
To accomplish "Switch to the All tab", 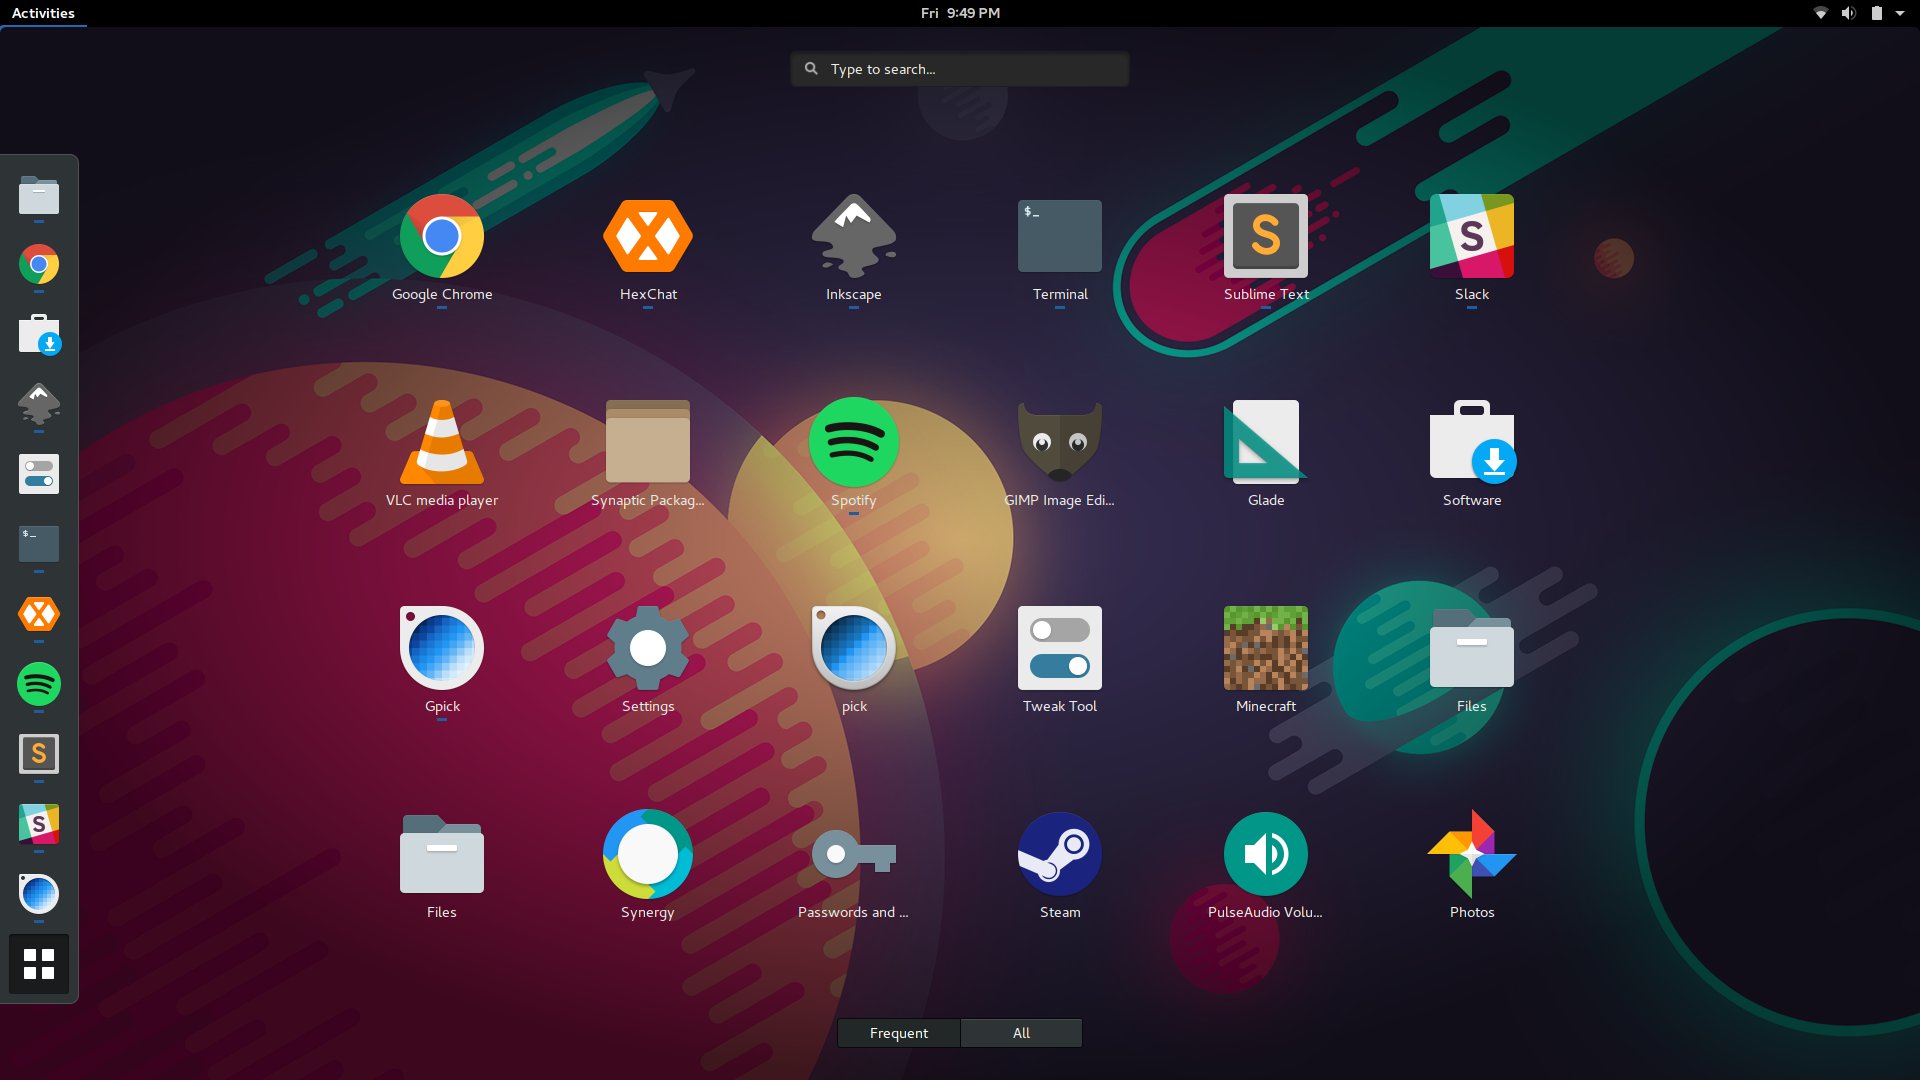I will [x=1021, y=1033].
